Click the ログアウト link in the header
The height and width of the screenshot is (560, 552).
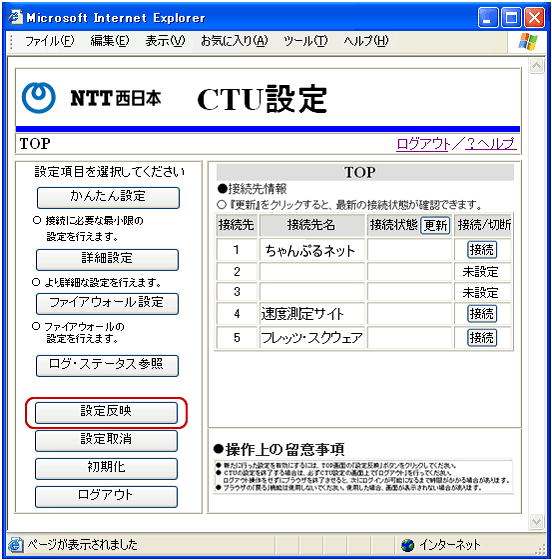point(423,144)
